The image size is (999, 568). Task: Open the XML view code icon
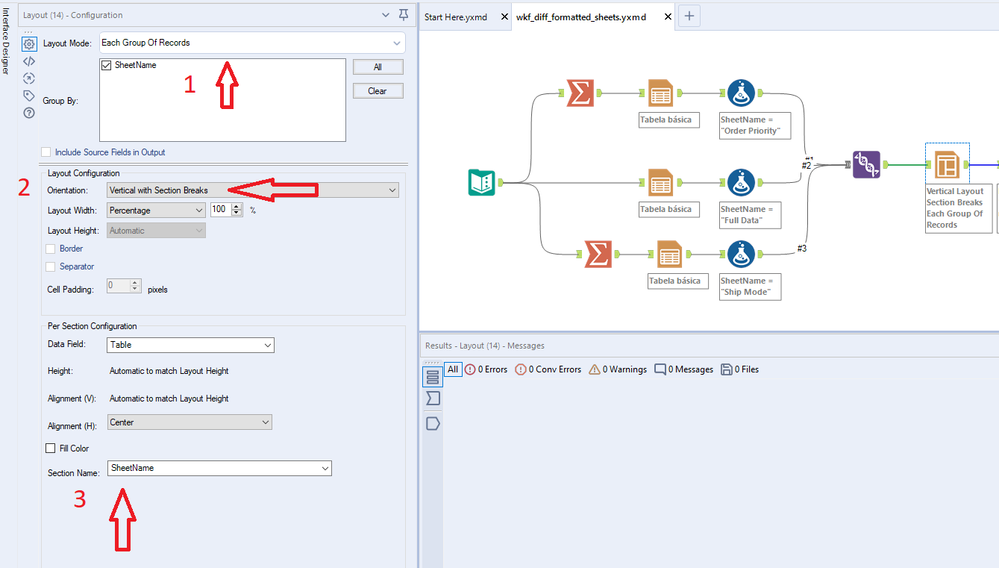tap(29, 62)
